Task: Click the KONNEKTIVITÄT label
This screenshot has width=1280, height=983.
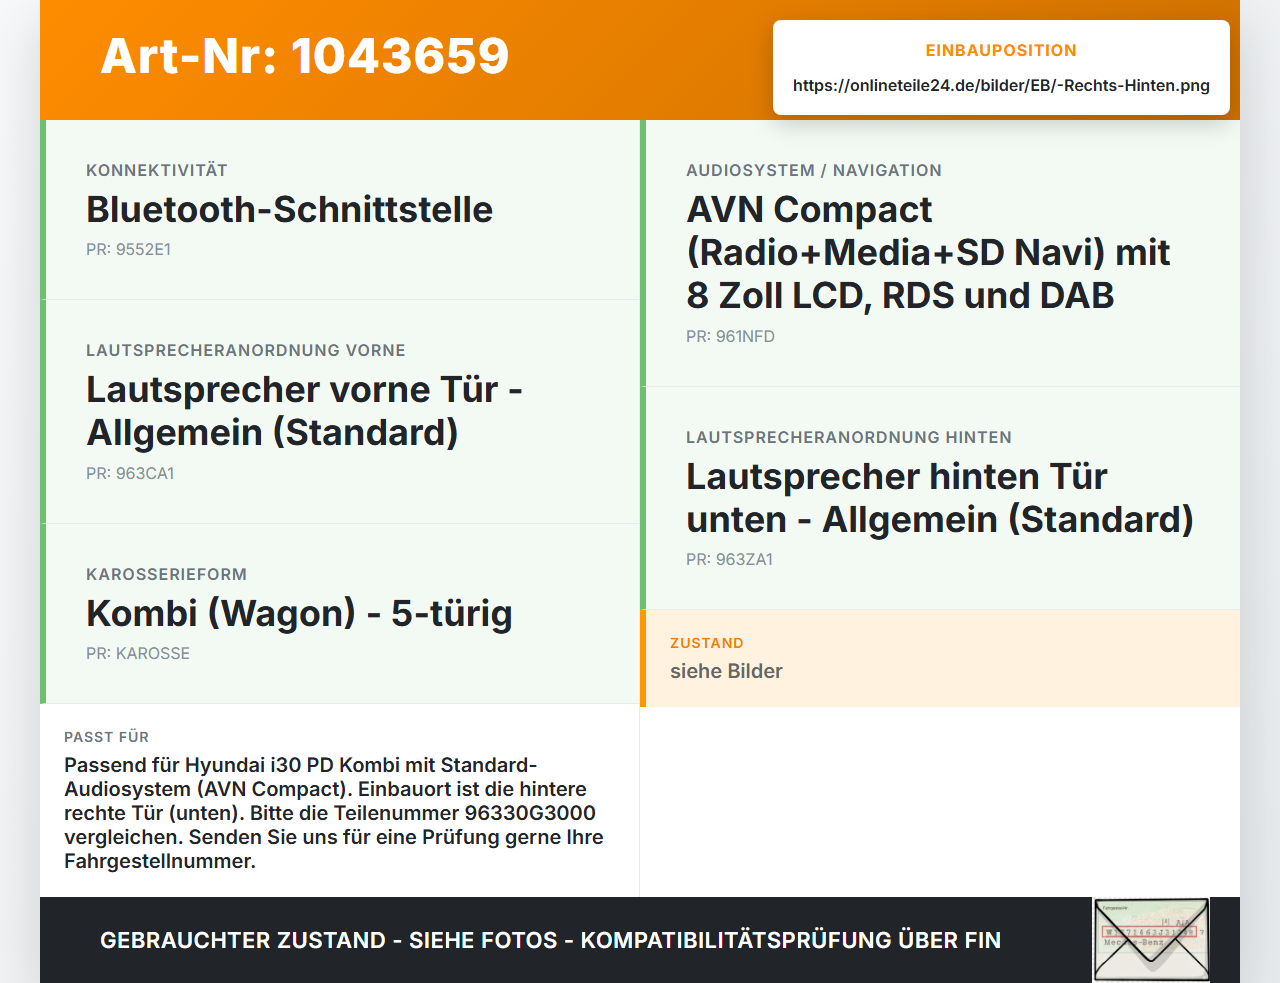Action: (157, 171)
